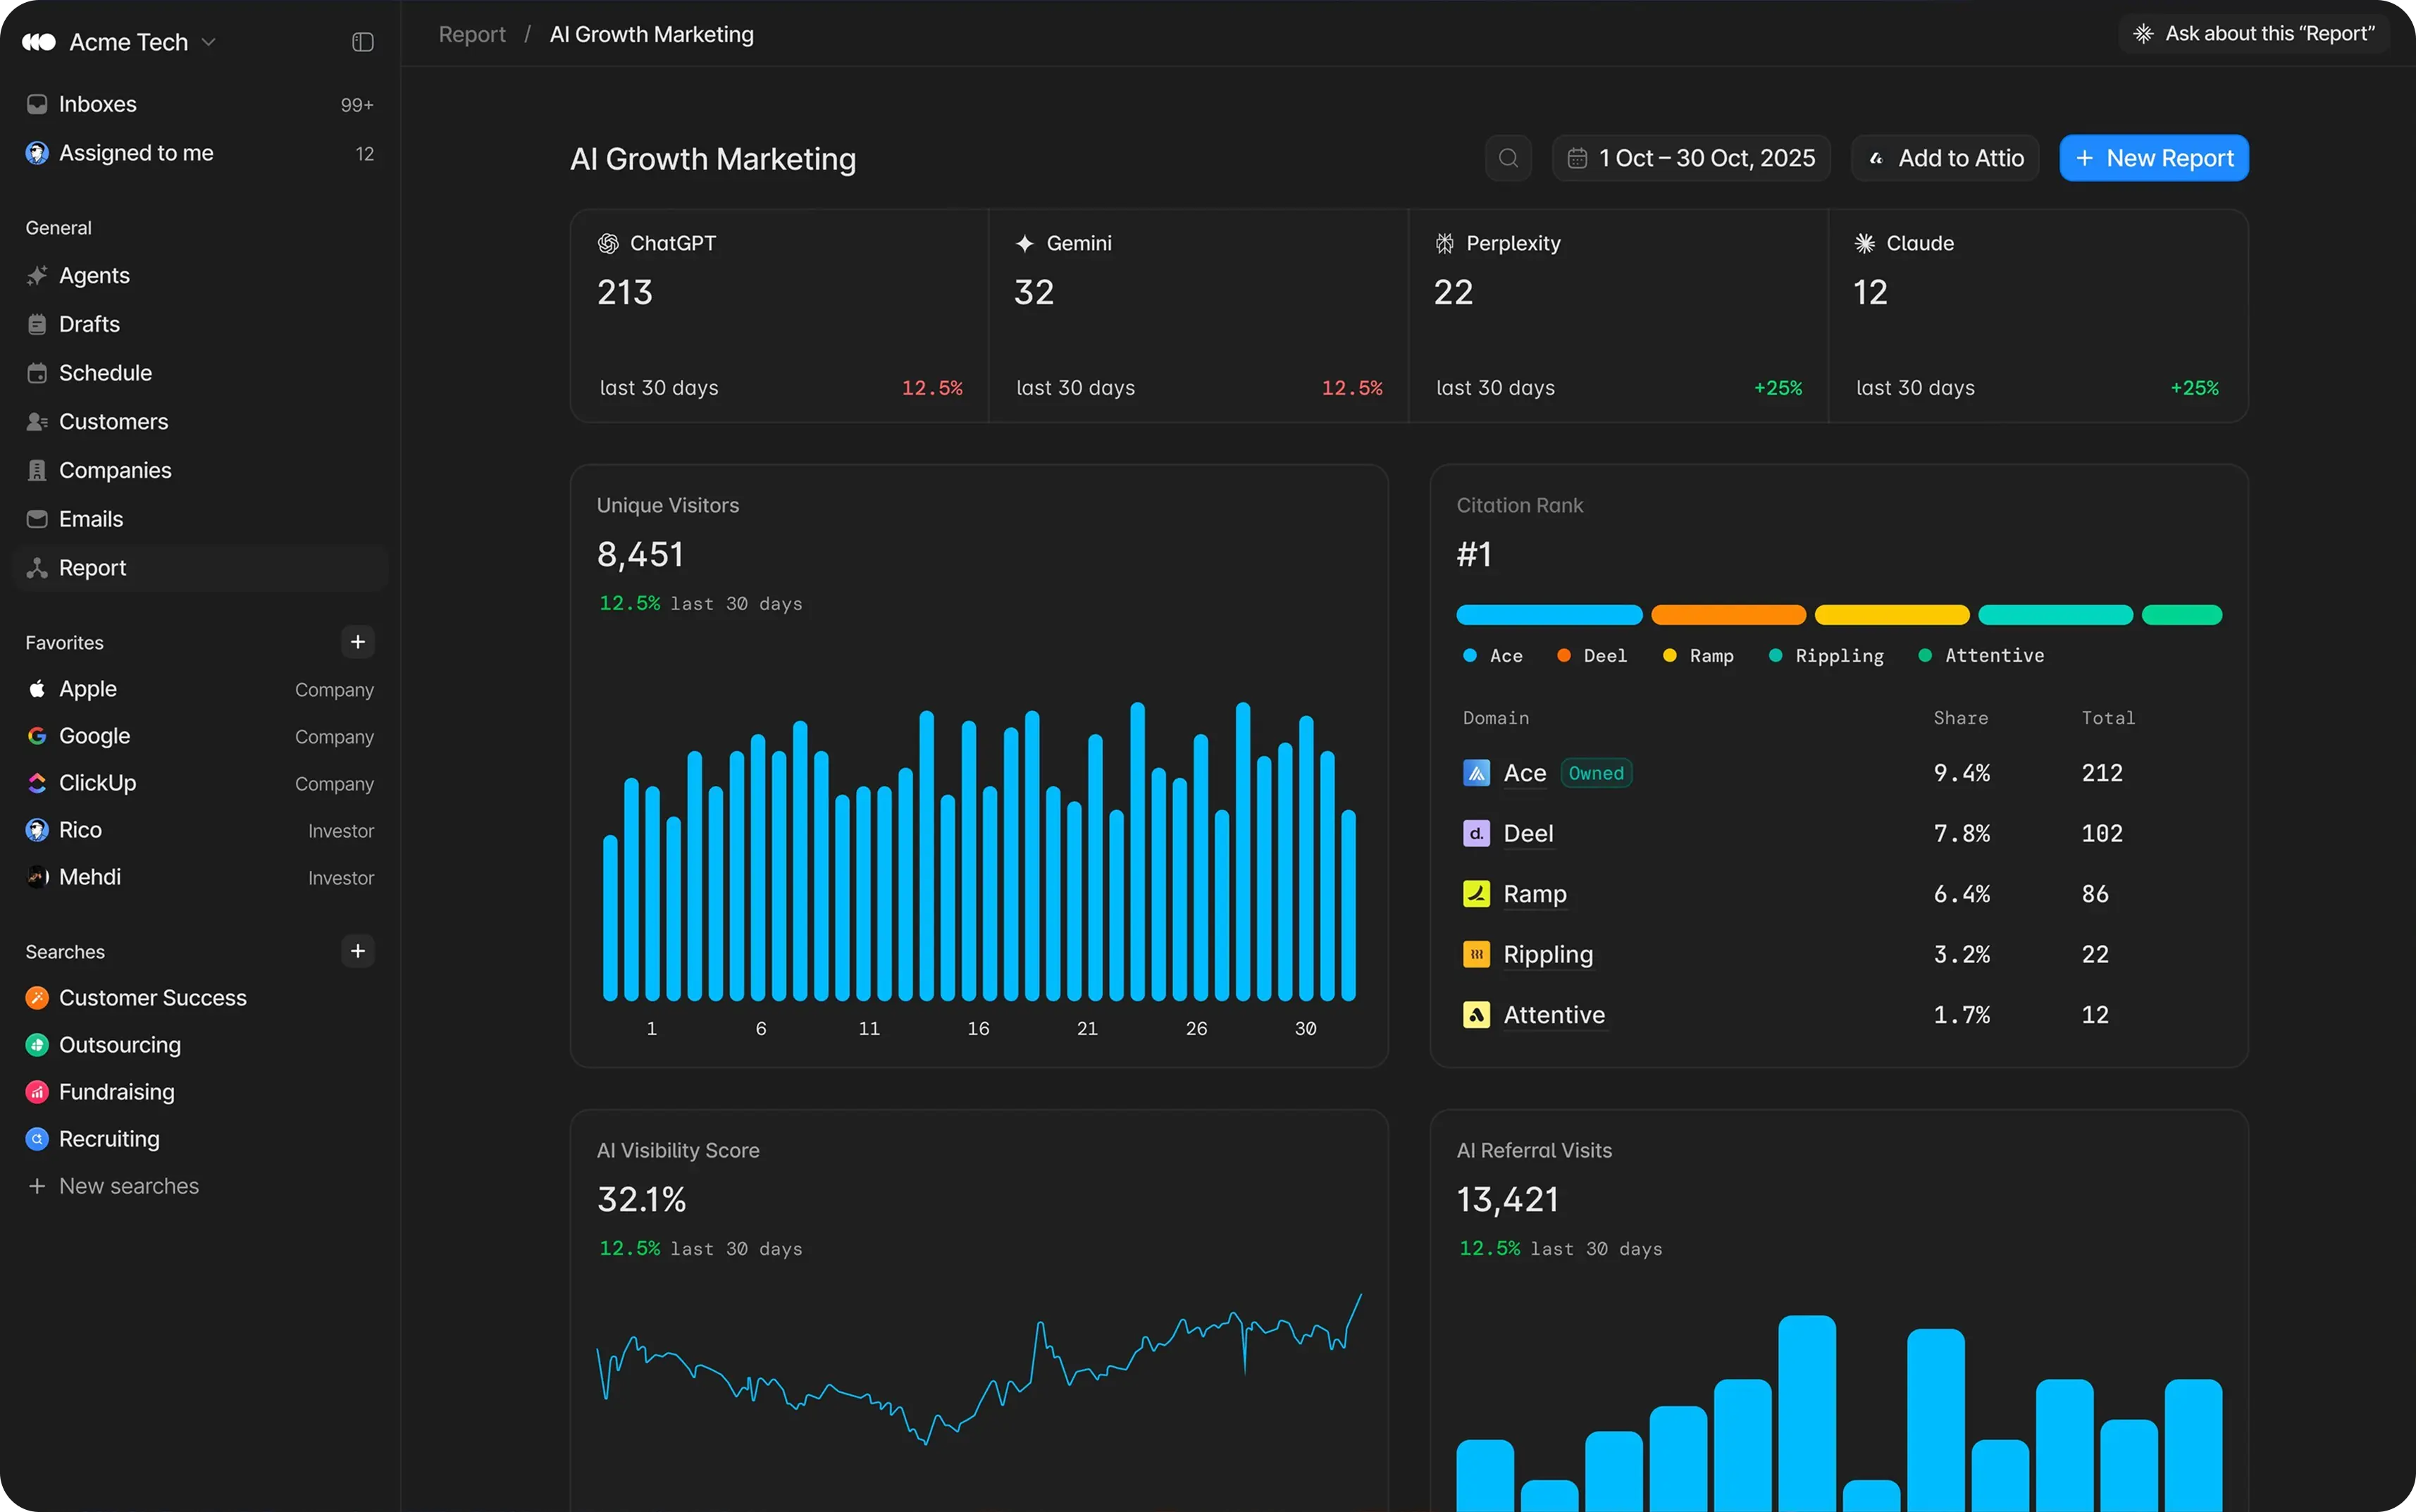Toggle the sidebar collapse icon
Screen dimensions: 2416x1512
pyautogui.click(x=363, y=42)
